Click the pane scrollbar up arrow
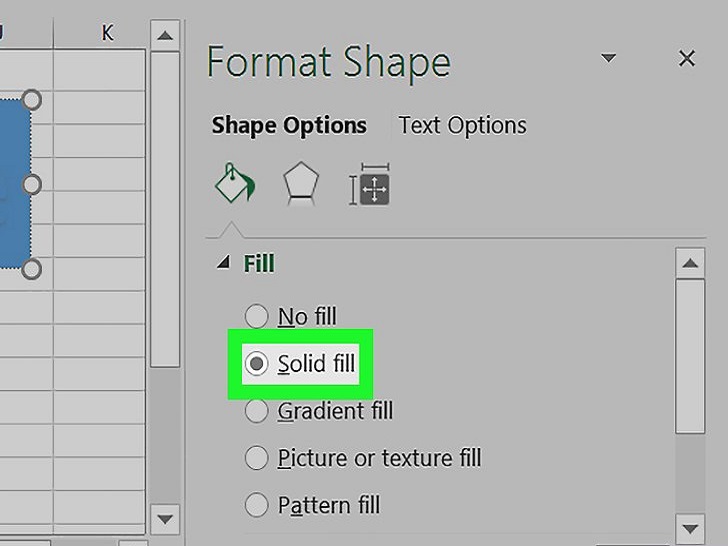This screenshot has width=728, height=546. coord(690,263)
